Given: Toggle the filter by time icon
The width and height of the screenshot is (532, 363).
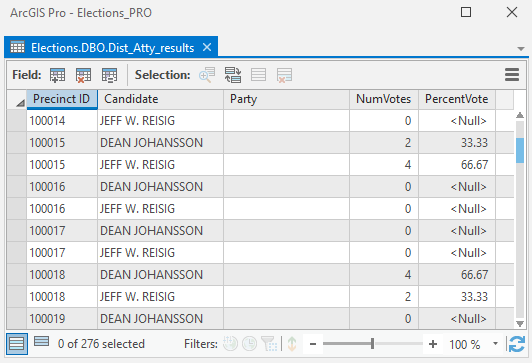Looking at the screenshot, I should [249, 344].
